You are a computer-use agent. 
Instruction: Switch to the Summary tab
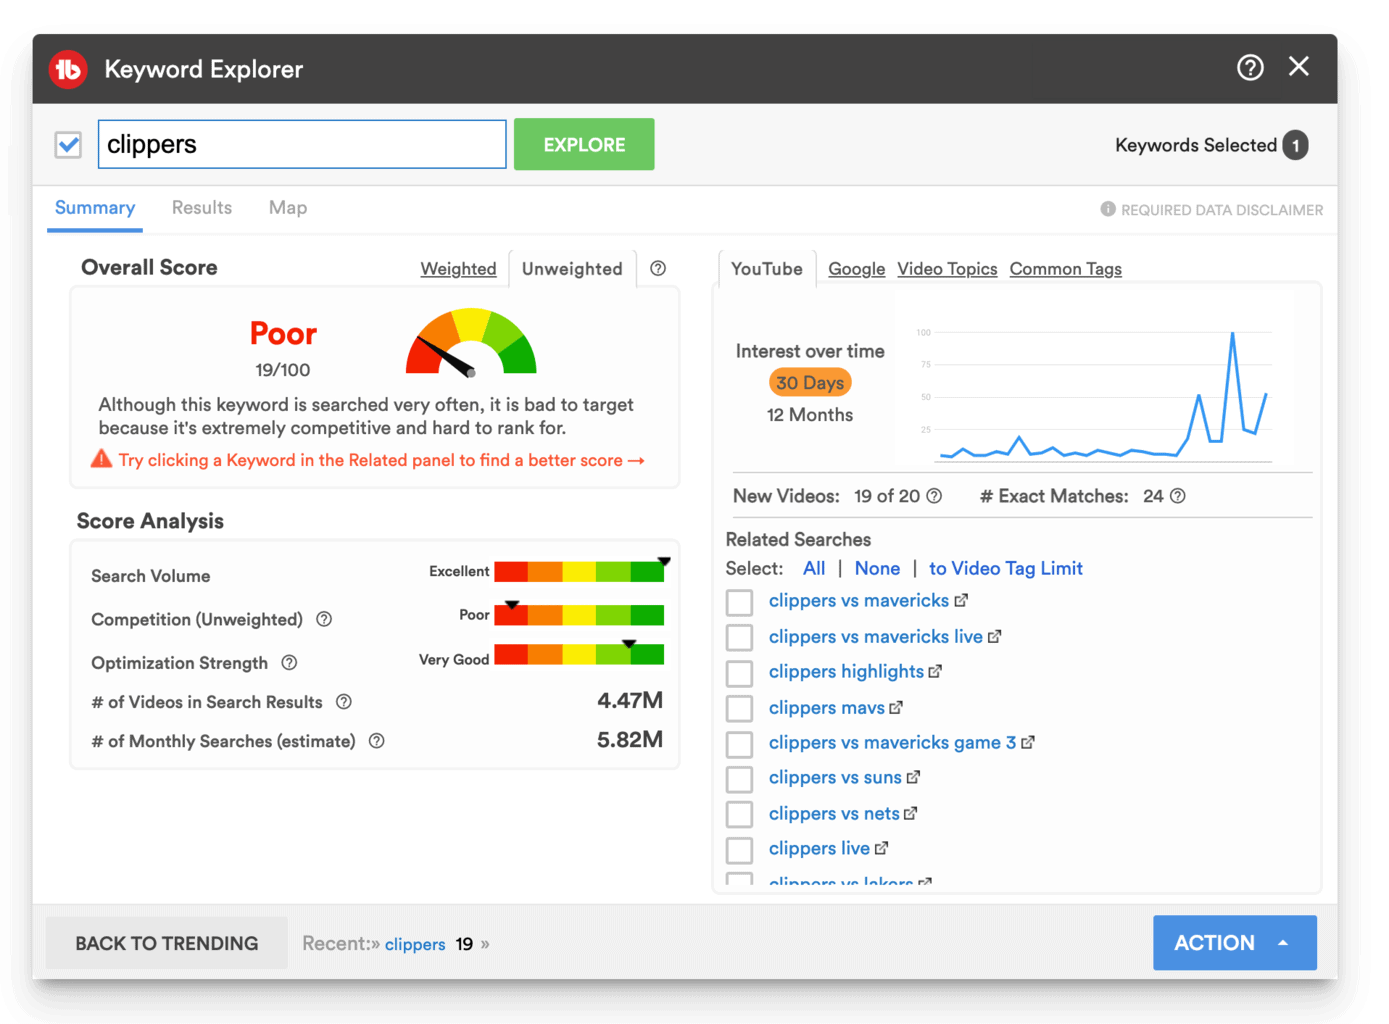click(95, 208)
